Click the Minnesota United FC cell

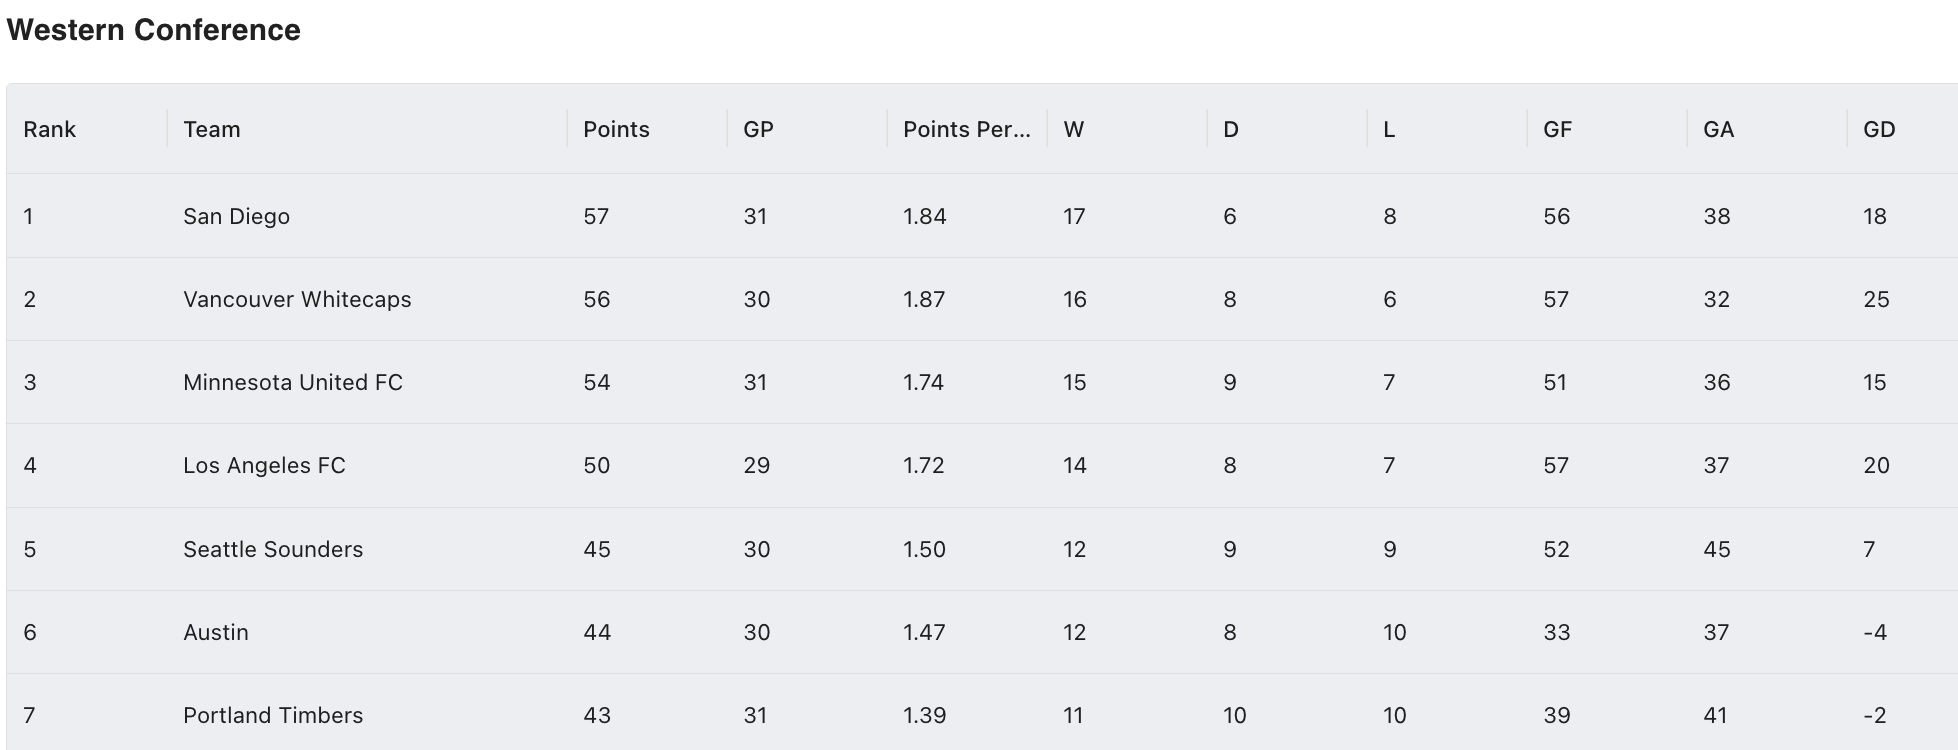click(x=367, y=382)
